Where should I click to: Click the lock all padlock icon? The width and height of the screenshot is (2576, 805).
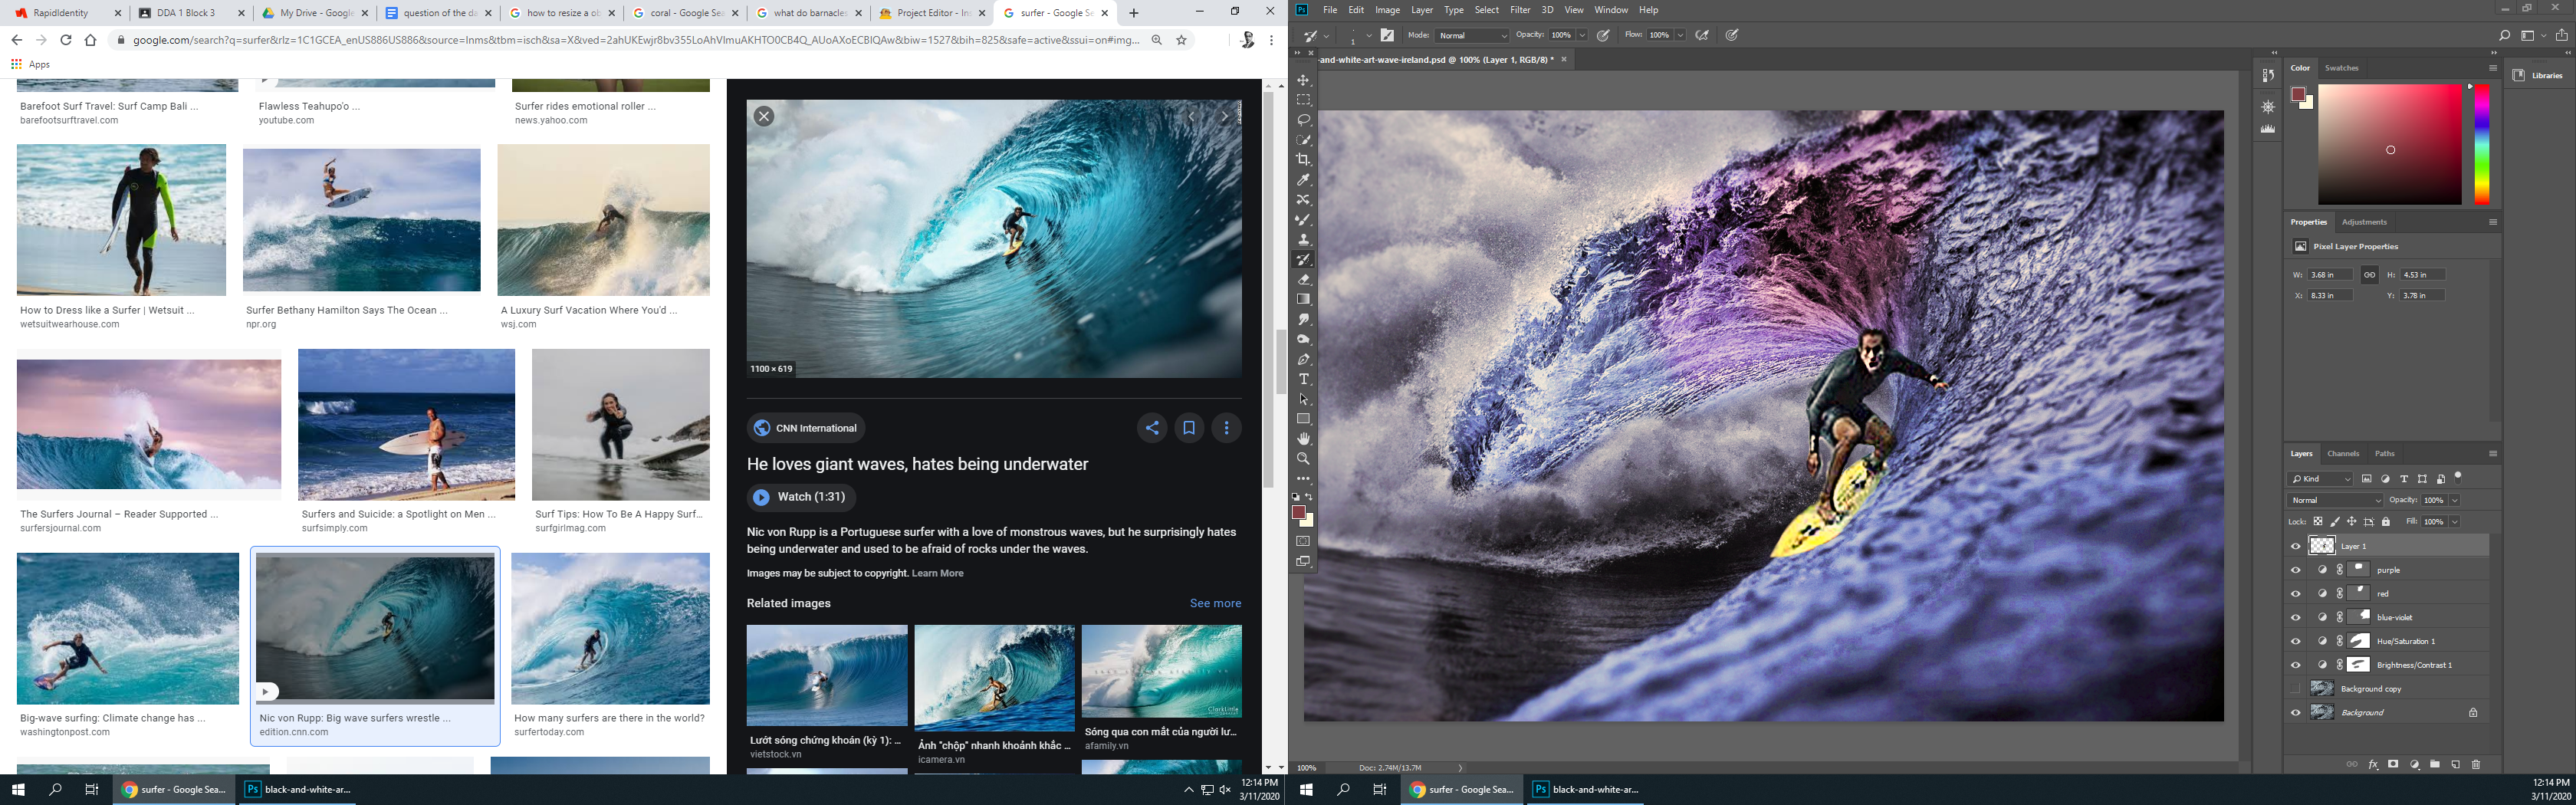[2386, 522]
